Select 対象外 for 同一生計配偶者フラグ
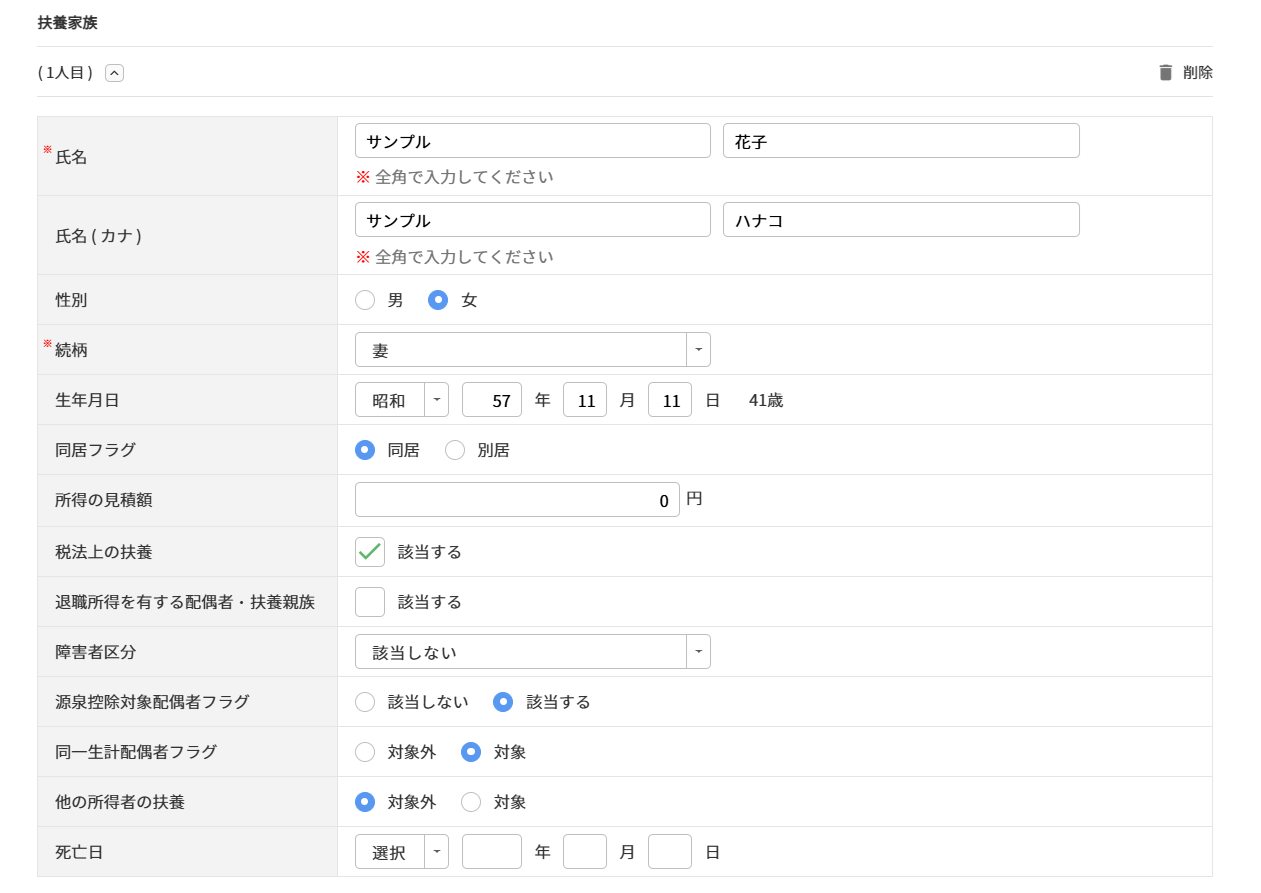 tap(365, 752)
